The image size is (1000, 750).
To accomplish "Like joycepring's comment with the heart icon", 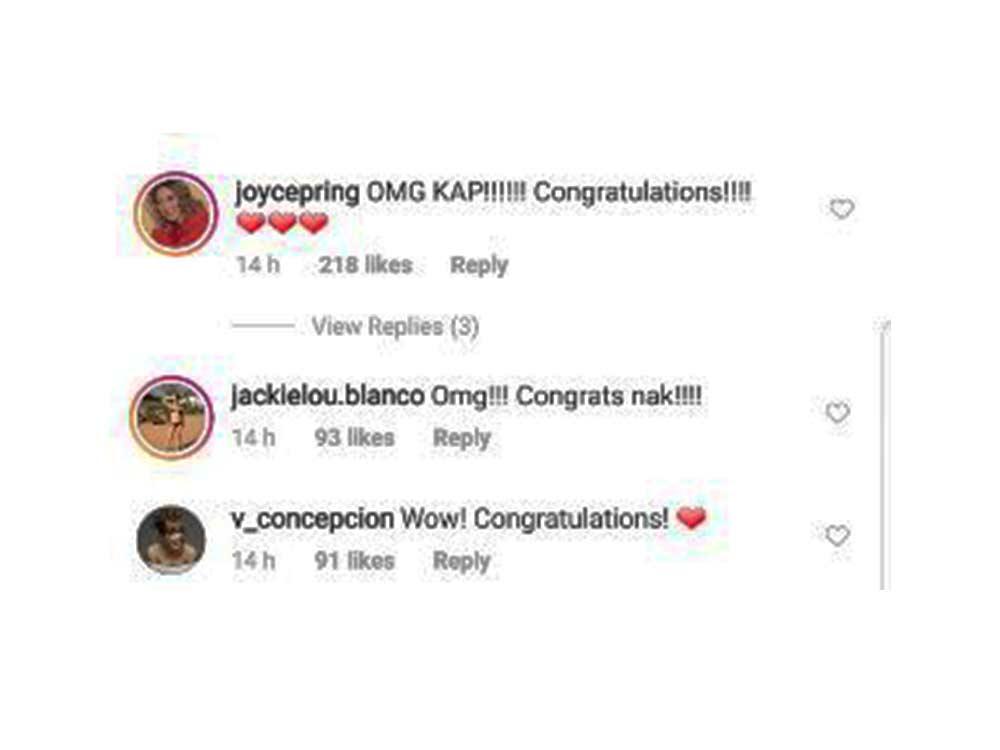I will point(841,209).
